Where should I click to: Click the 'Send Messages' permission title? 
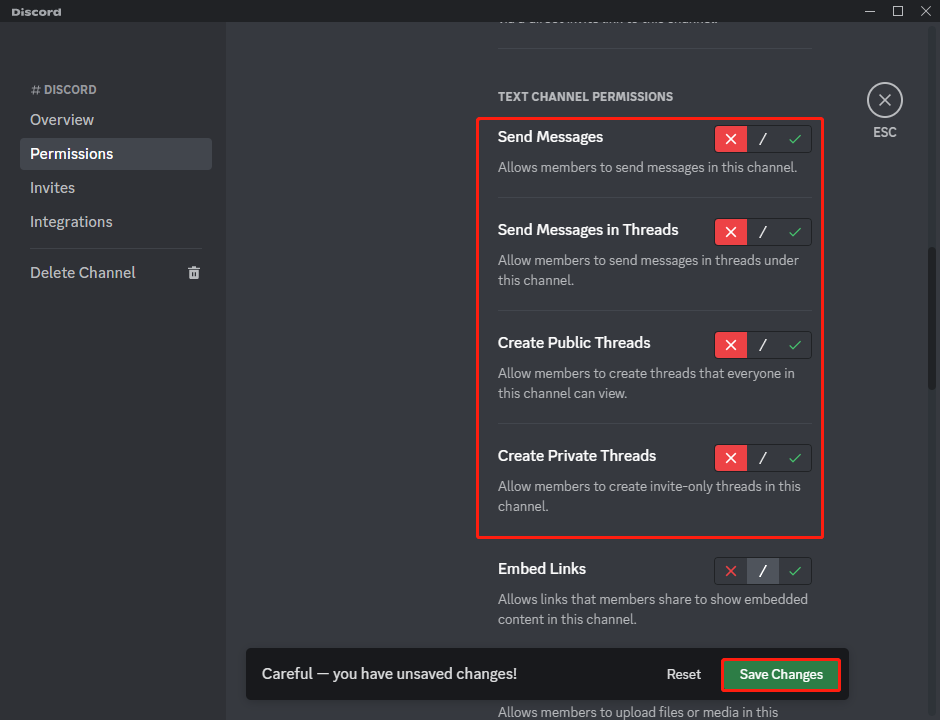click(x=550, y=137)
